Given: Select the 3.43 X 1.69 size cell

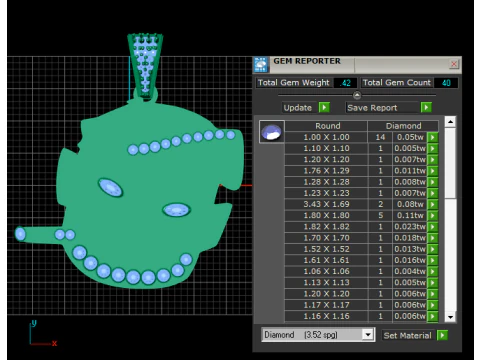Looking at the screenshot, I should pos(326,204).
